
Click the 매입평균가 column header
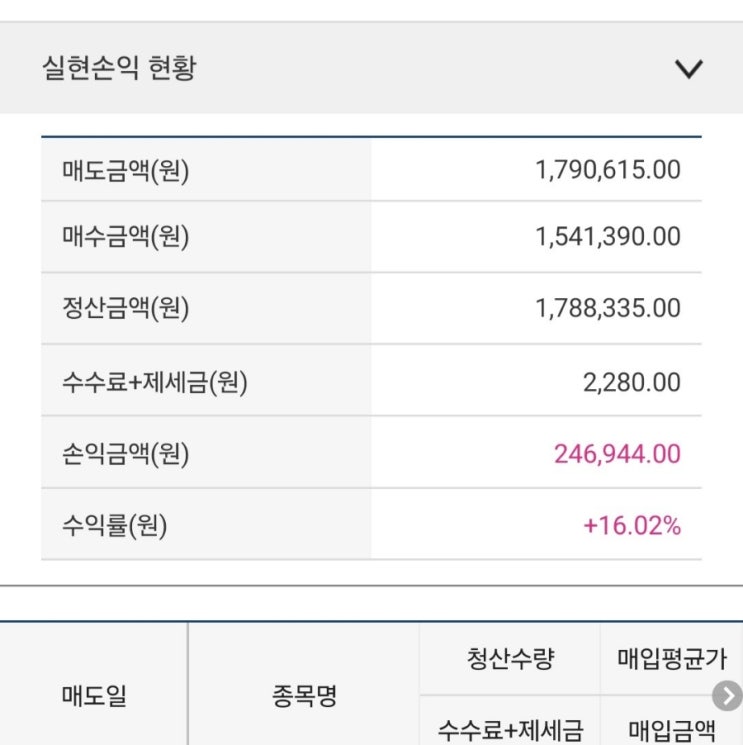click(x=672, y=660)
